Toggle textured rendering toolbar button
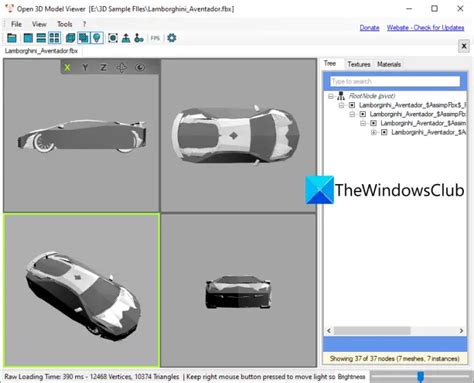 pyautogui.click(x=83, y=38)
